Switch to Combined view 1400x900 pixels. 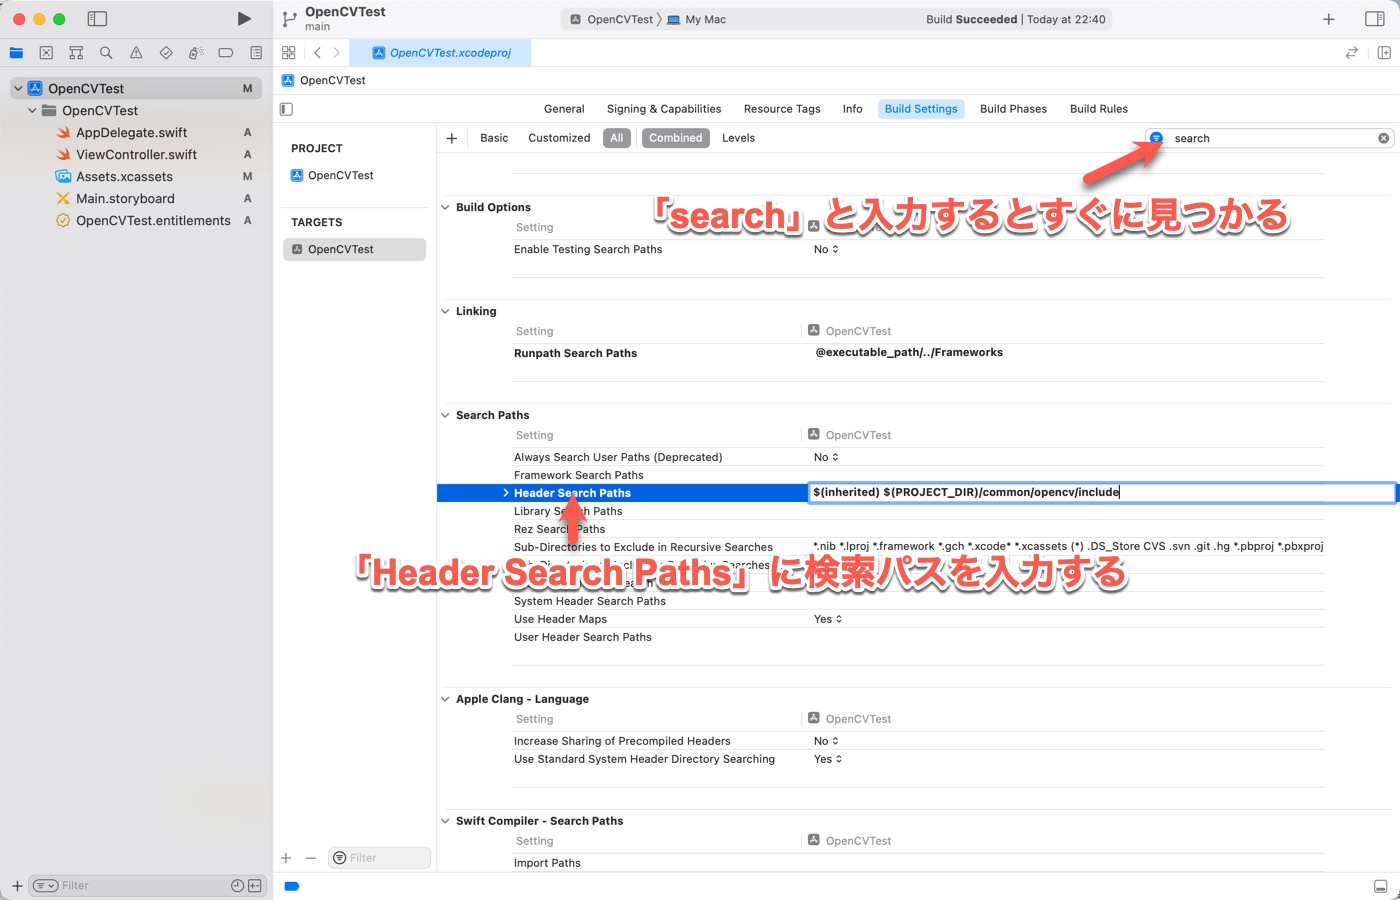tap(676, 138)
